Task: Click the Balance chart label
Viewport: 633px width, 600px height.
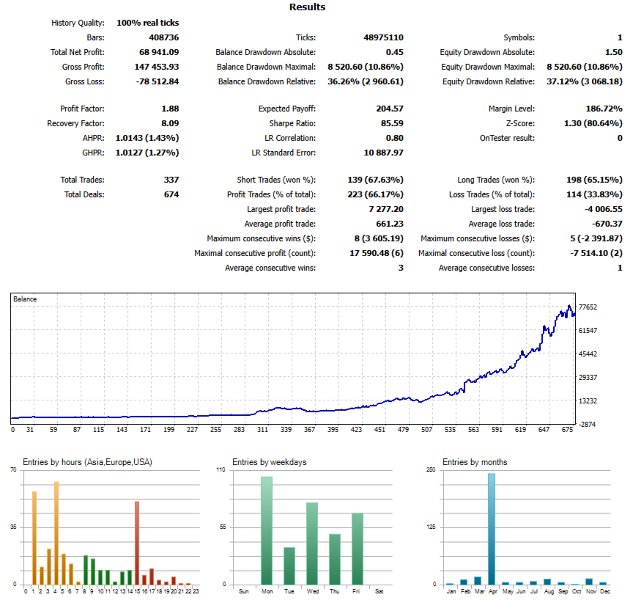Action: (25, 299)
